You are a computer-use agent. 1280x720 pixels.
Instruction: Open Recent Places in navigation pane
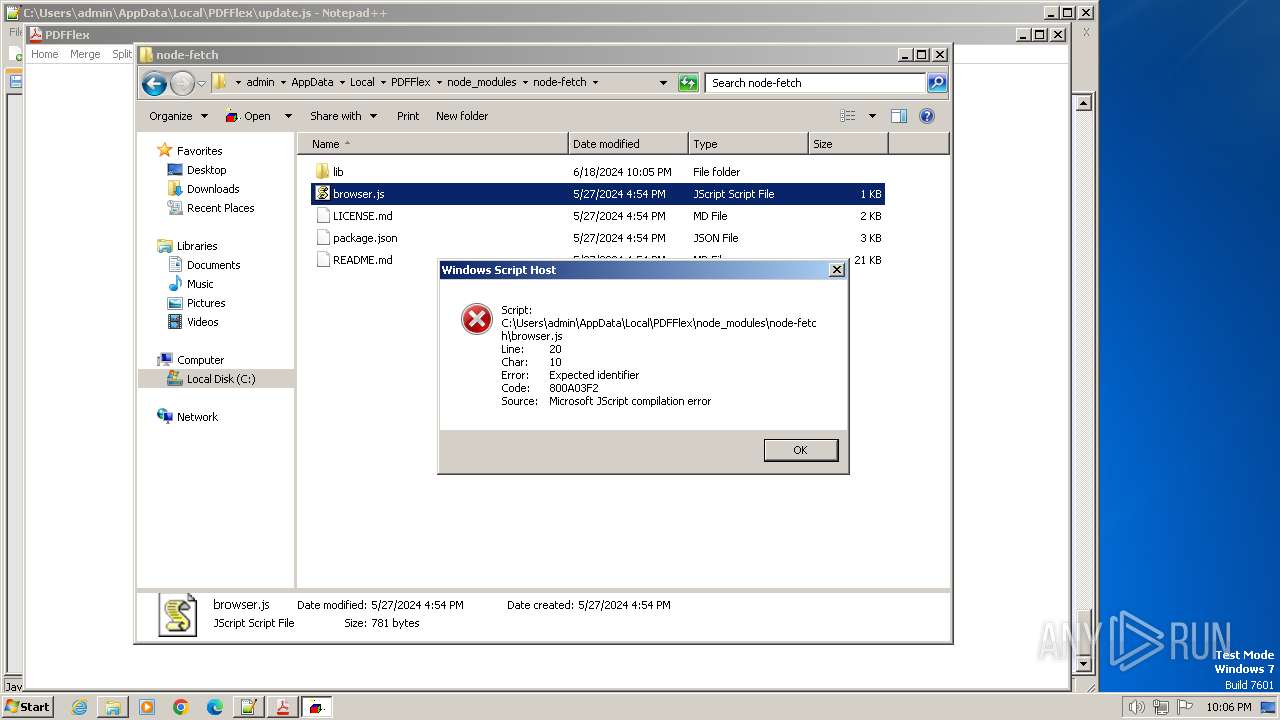(x=220, y=208)
